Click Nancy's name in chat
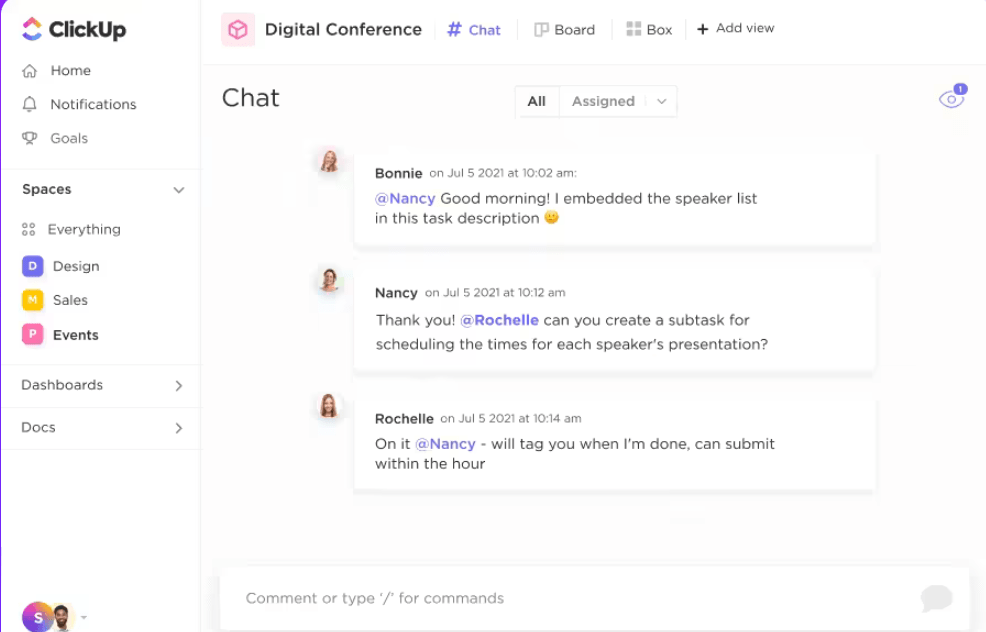 tap(396, 292)
